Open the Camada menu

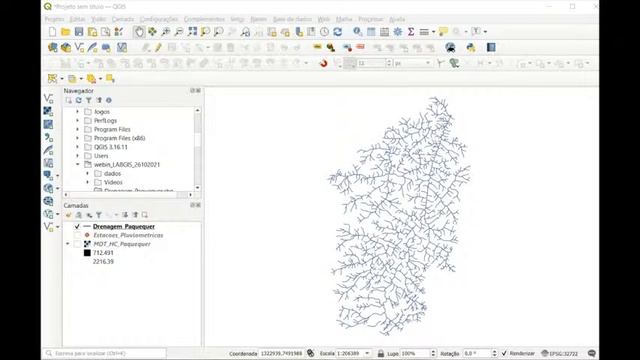pyautogui.click(x=122, y=19)
